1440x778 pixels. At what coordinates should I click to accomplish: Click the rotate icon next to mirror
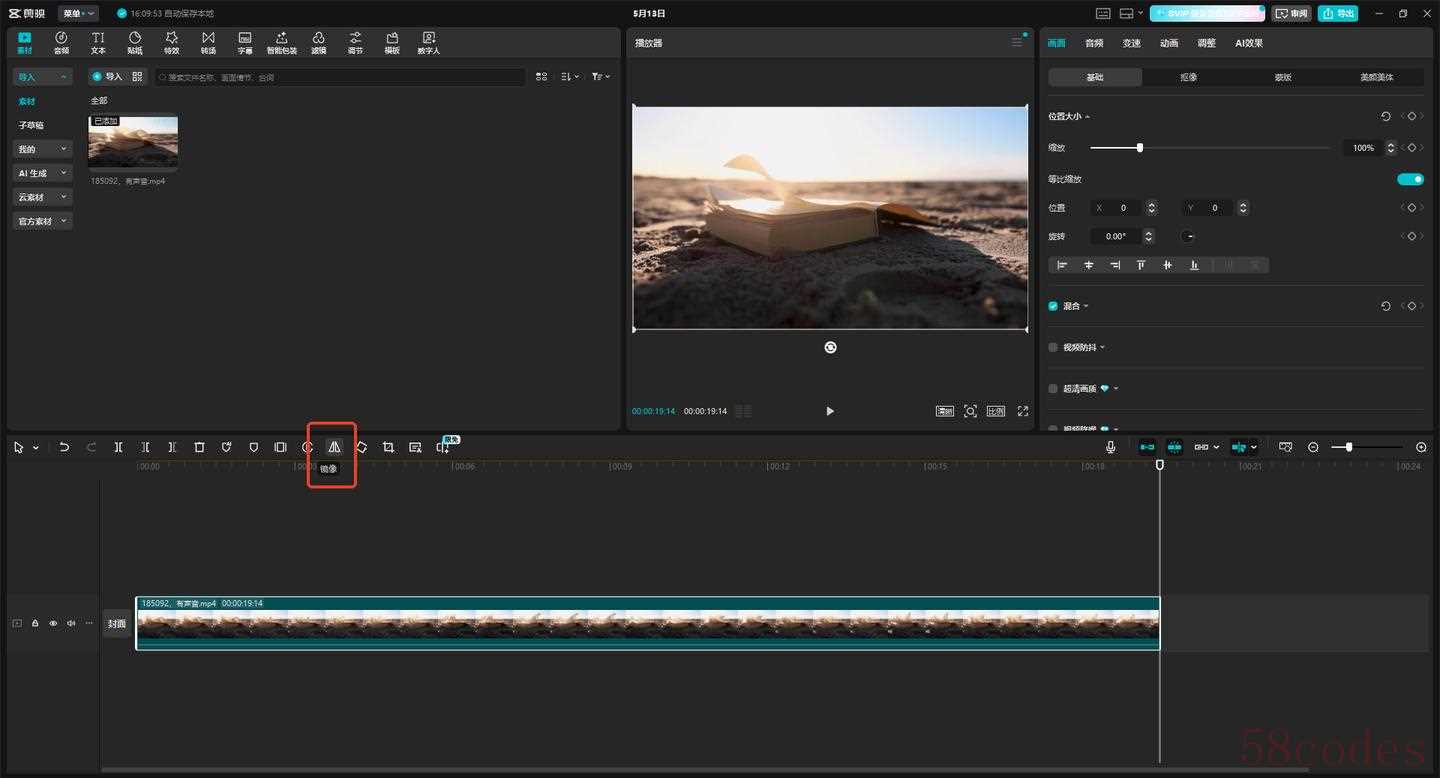coord(361,447)
